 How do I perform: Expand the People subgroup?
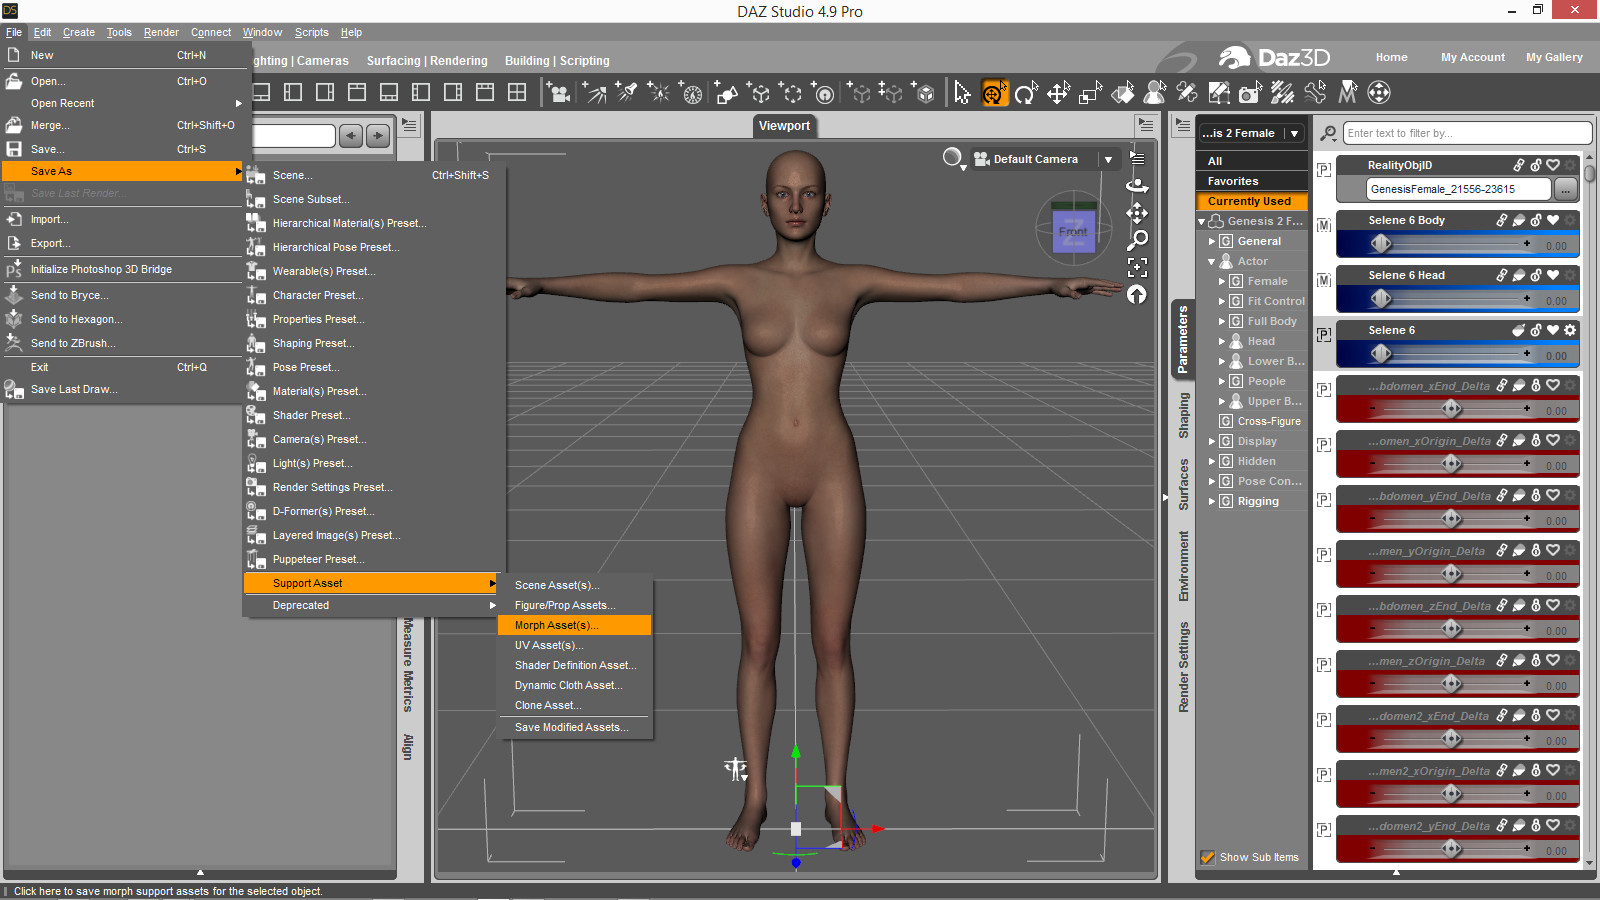(x=1222, y=381)
